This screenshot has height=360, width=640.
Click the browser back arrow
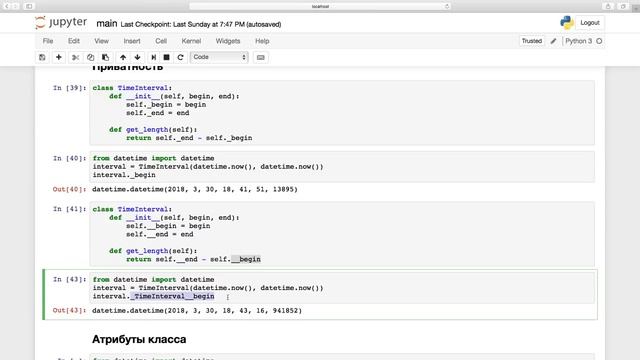(7, 6)
